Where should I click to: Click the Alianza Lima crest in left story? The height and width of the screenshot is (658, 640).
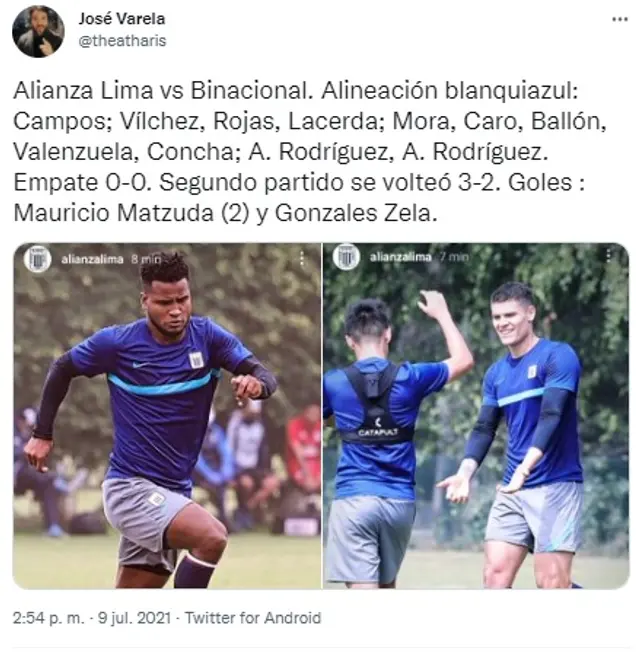coord(38,259)
